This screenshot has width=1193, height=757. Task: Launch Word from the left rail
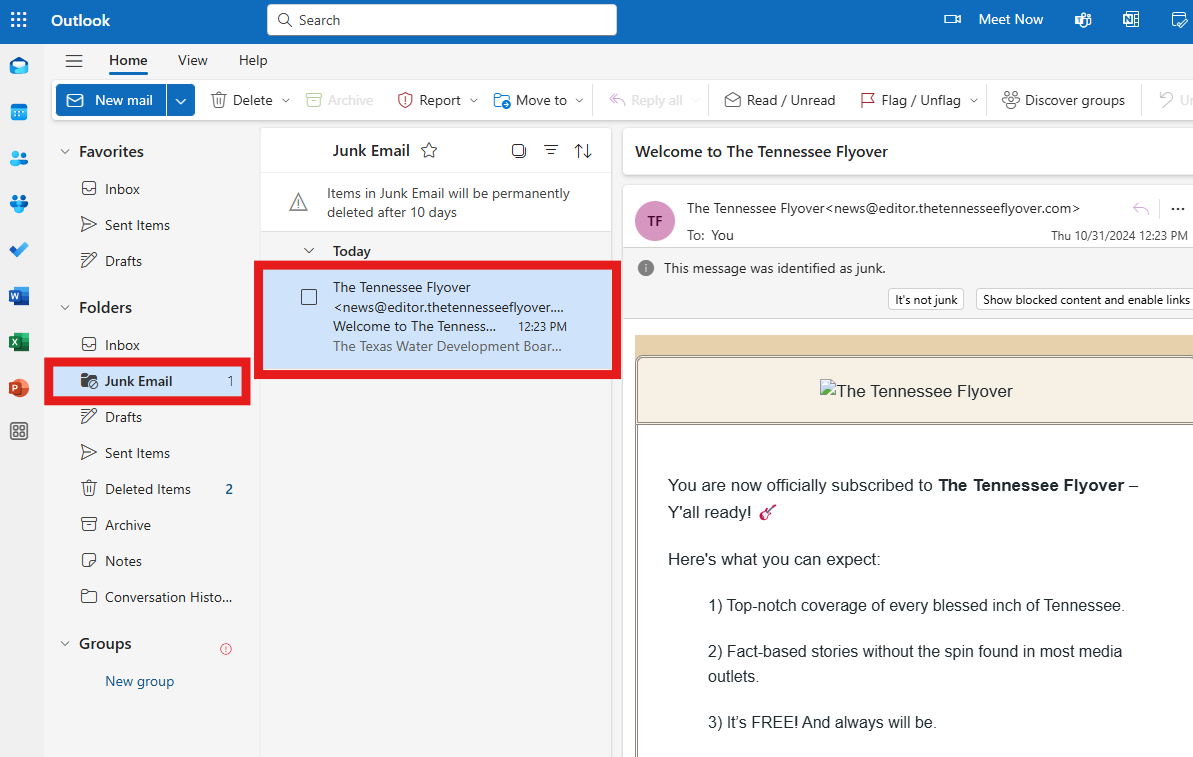[x=19, y=296]
